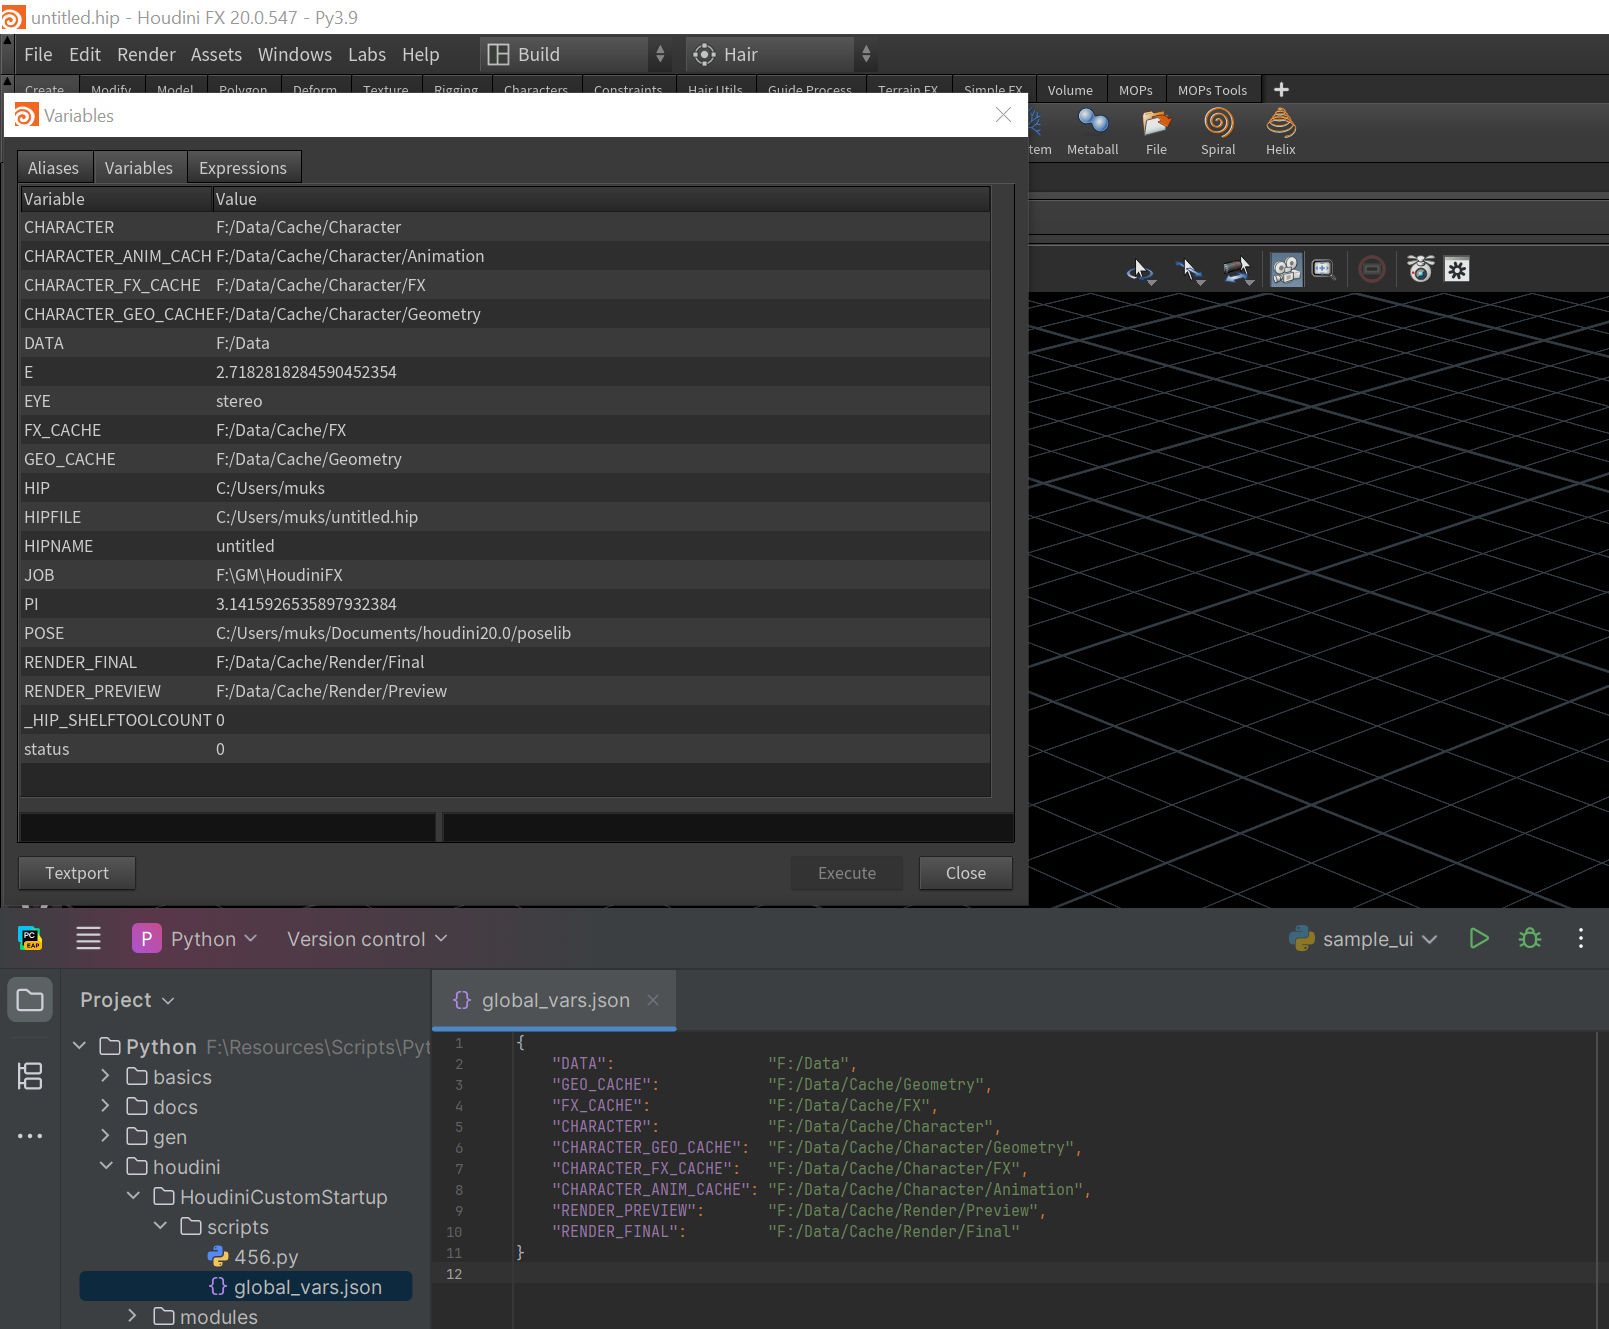
Task: Select the Helix shelf tool
Action: (x=1280, y=132)
